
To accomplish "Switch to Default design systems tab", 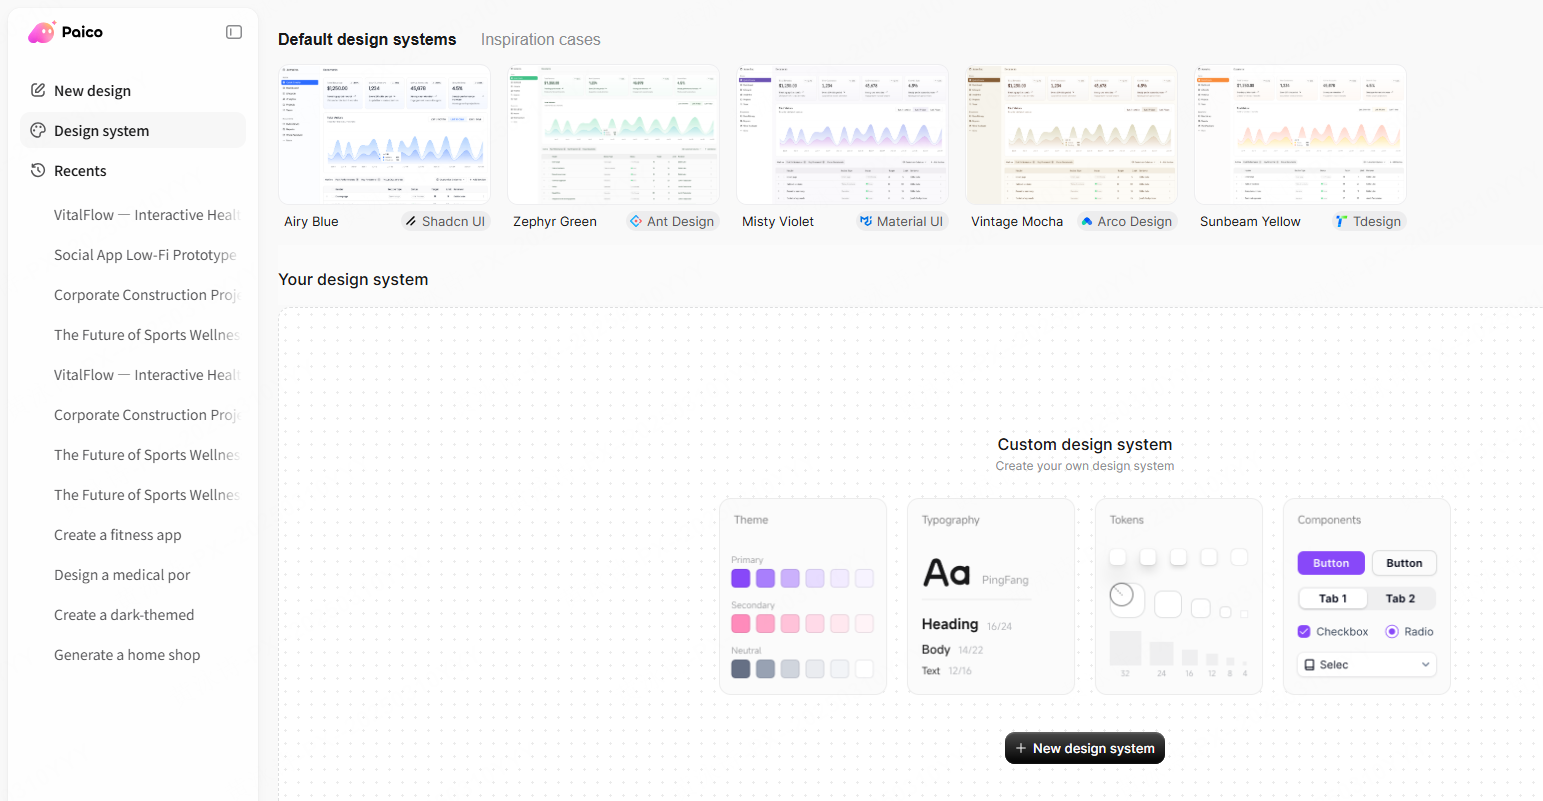I will [x=367, y=39].
